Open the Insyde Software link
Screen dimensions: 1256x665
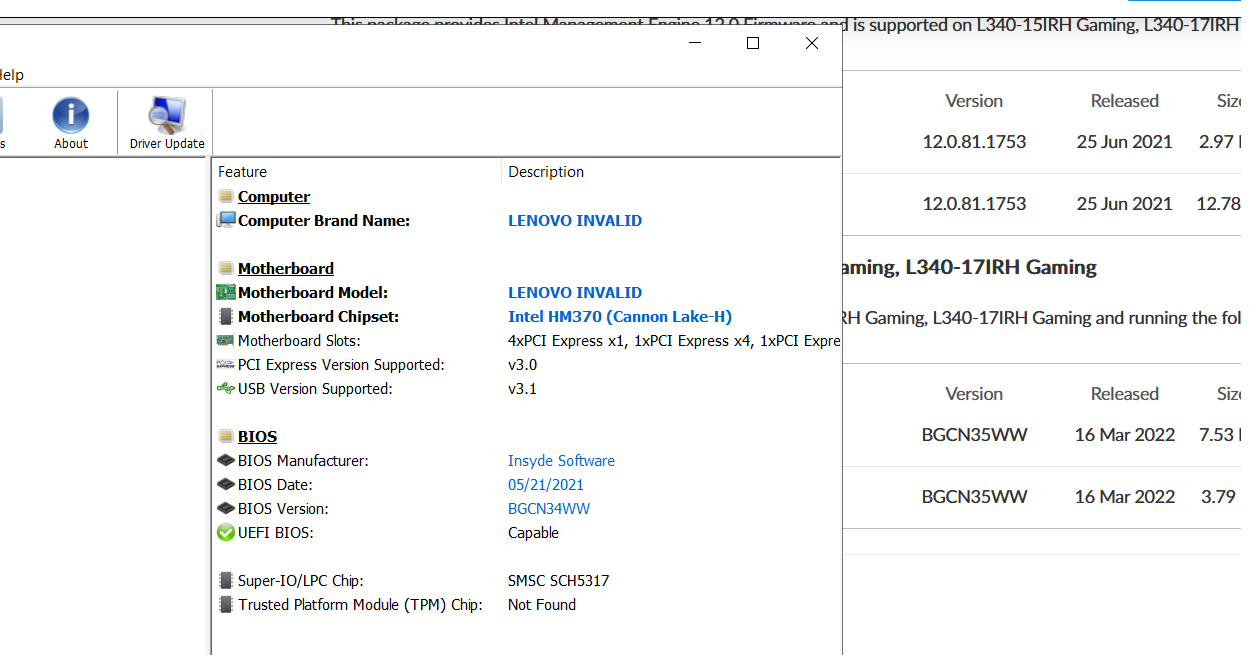(x=561, y=461)
